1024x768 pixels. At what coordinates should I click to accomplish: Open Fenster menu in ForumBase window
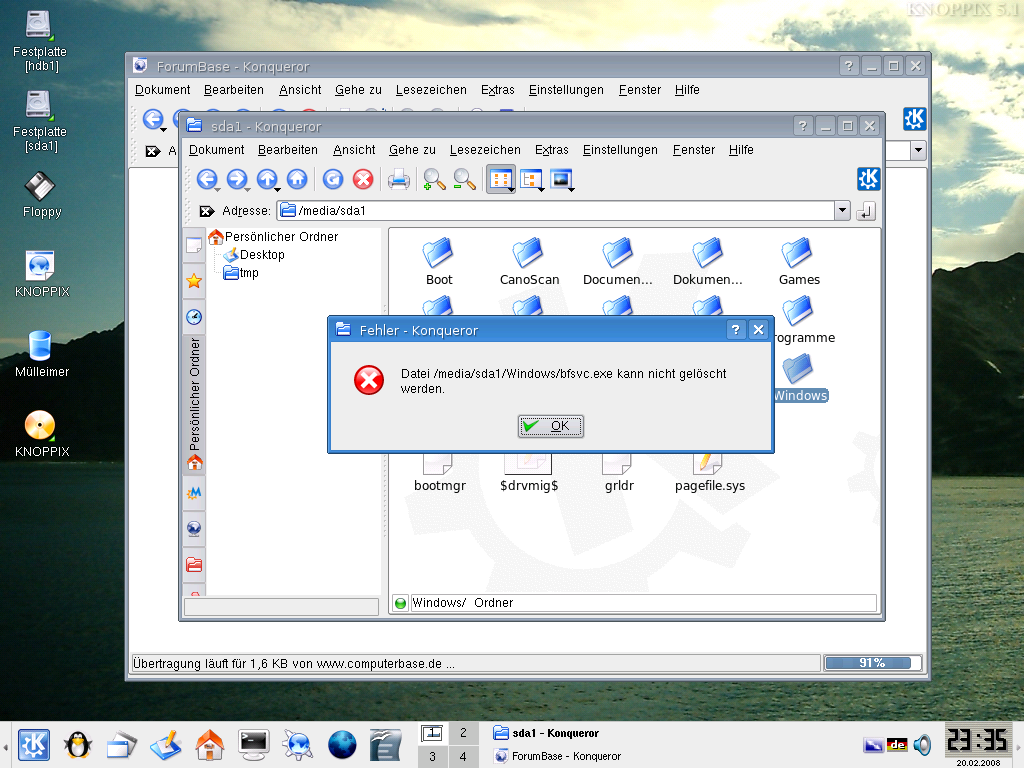pyautogui.click(x=640, y=90)
